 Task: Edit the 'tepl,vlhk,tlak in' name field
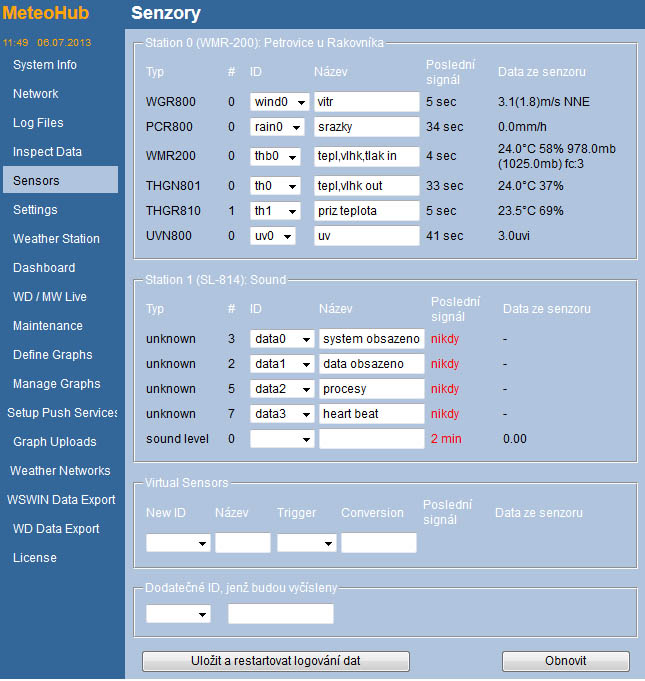[x=367, y=156]
